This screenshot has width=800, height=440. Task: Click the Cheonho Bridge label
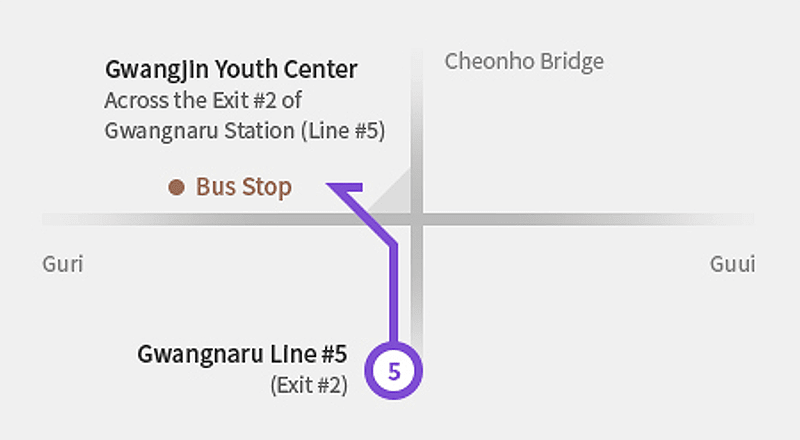pos(524,62)
